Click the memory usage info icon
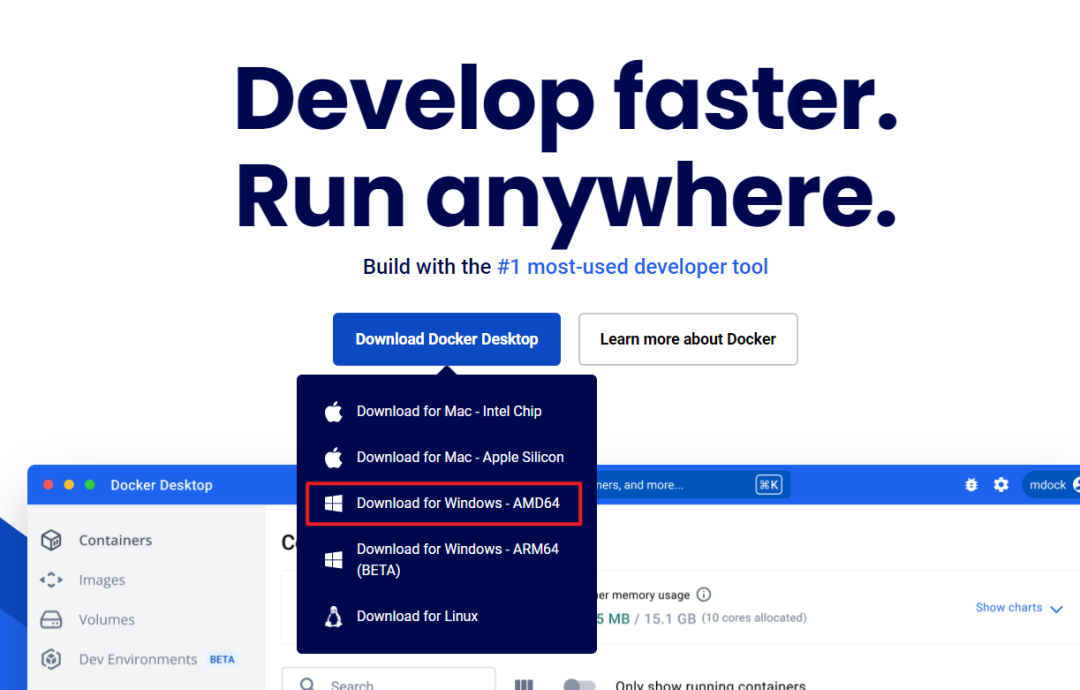1080x690 pixels. pyautogui.click(x=703, y=594)
